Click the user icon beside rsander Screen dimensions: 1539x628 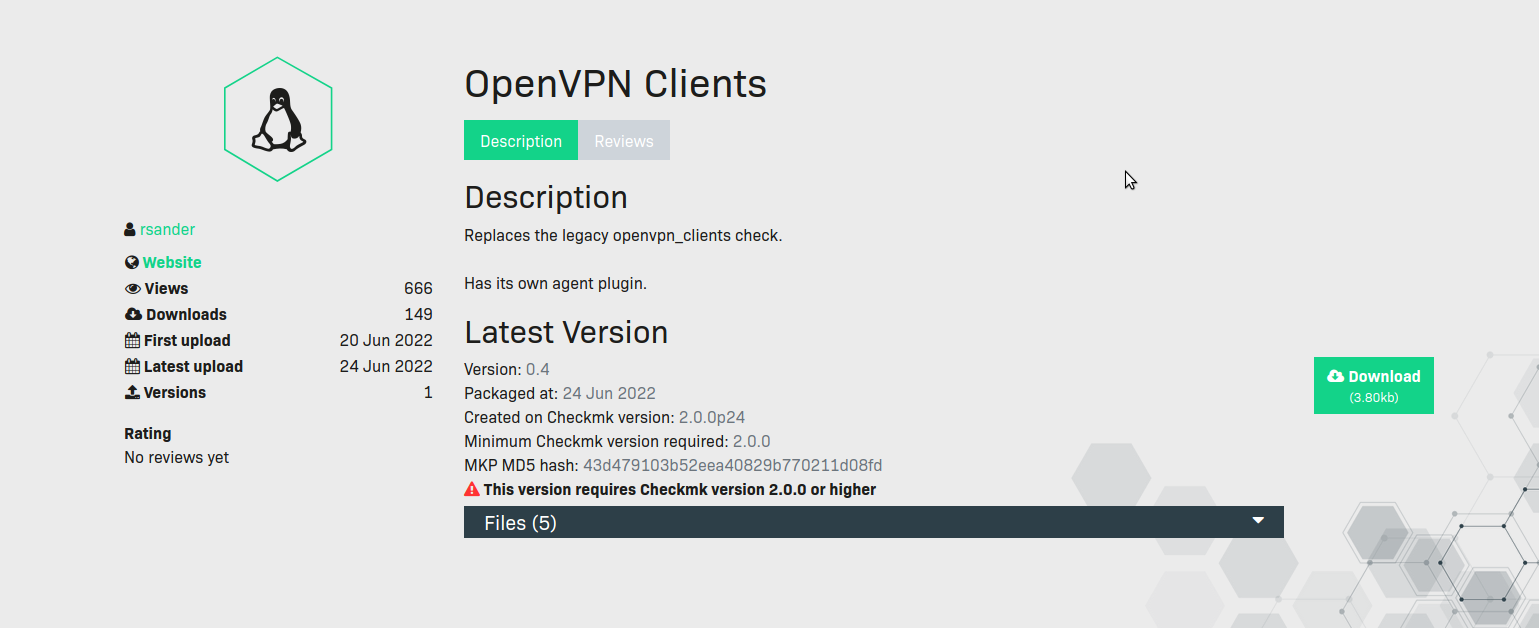point(130,230)
